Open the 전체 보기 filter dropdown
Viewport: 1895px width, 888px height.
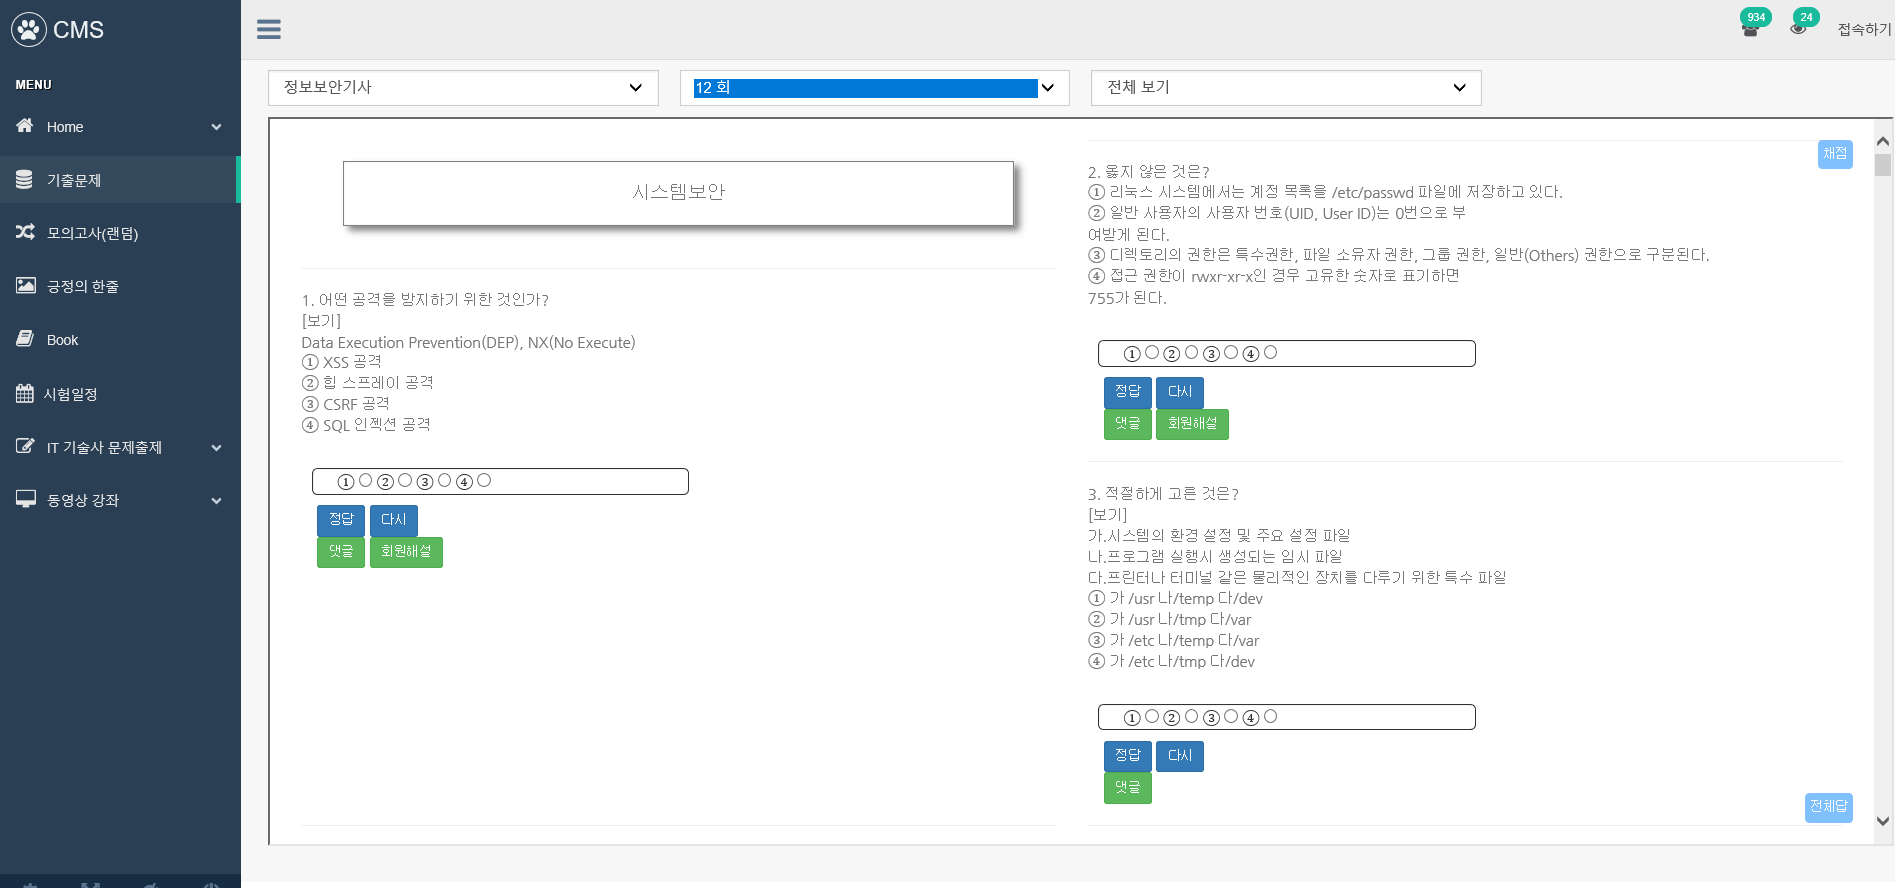(x=1286, y=88)
